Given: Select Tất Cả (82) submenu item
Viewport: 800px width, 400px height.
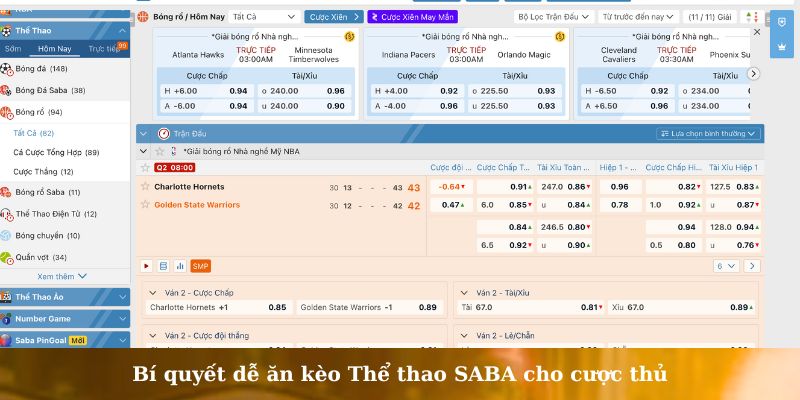Looking at the screenshot, I should (x=34, y=133).
